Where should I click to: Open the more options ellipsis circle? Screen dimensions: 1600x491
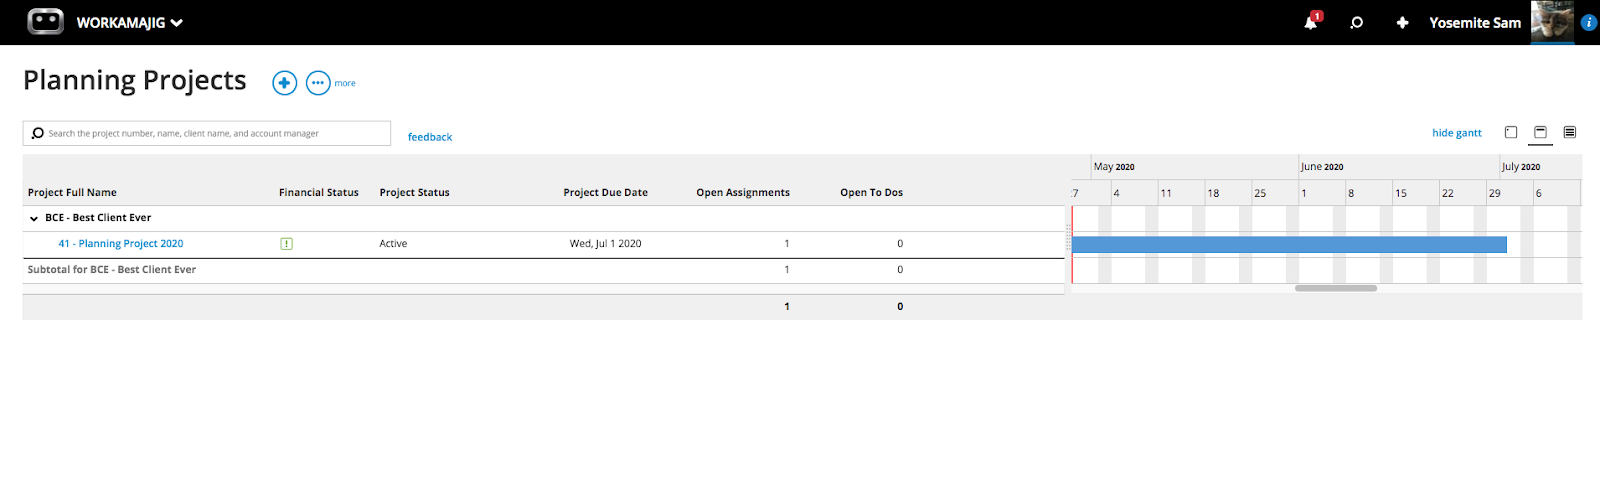pos(318,83)
